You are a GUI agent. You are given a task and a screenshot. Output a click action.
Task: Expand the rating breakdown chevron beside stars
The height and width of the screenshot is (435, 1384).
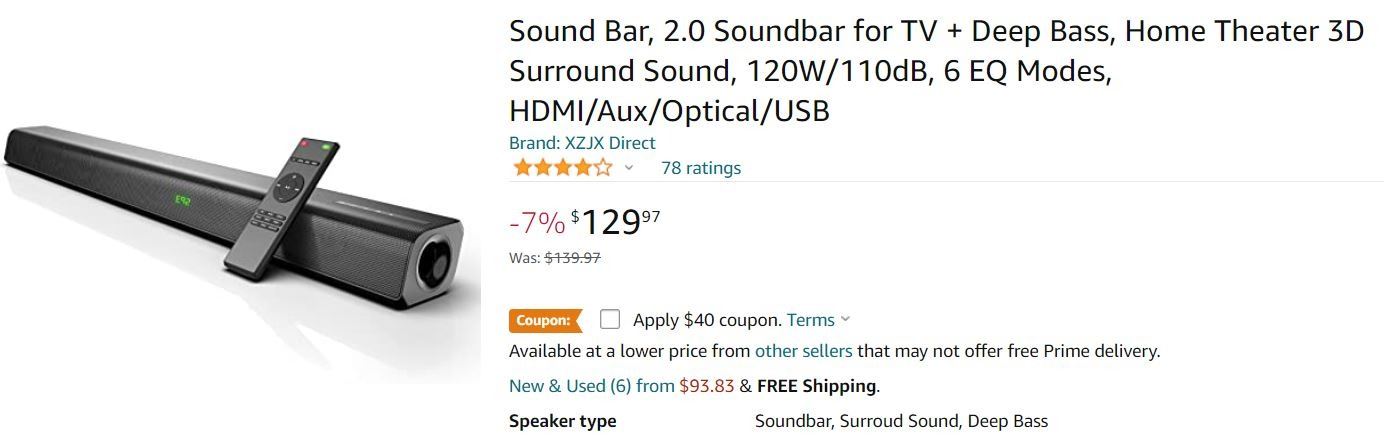(x=629, y=168)
